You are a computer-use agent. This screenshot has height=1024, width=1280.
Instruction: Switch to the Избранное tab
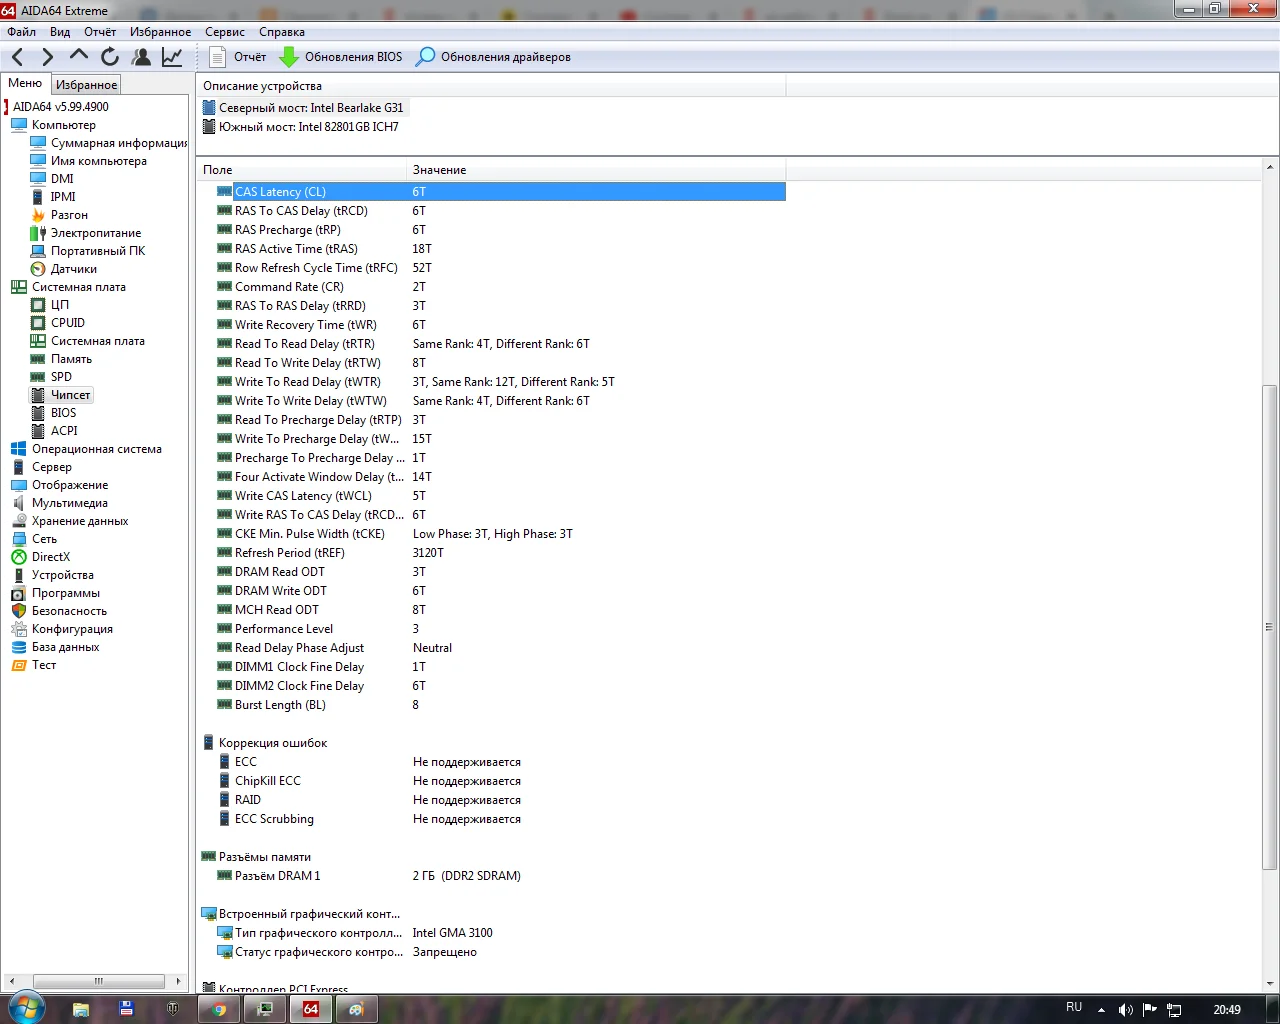point(86,85)
